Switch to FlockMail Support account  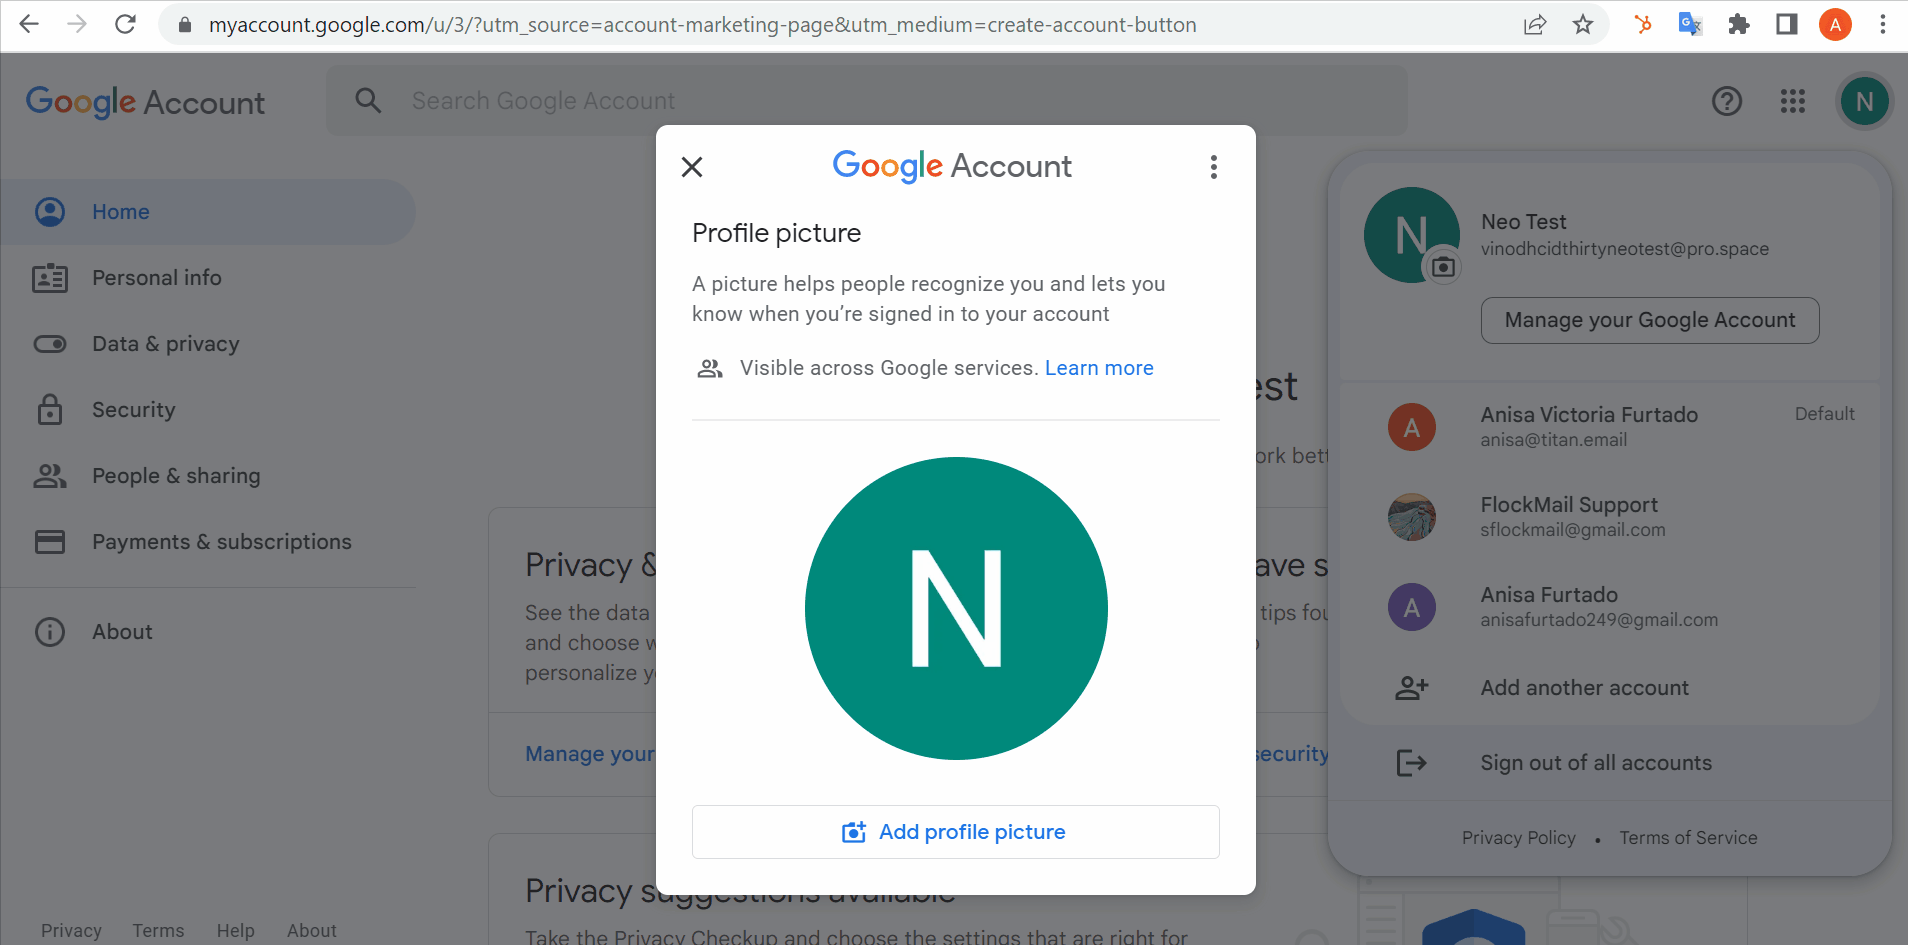point(1610,517)
